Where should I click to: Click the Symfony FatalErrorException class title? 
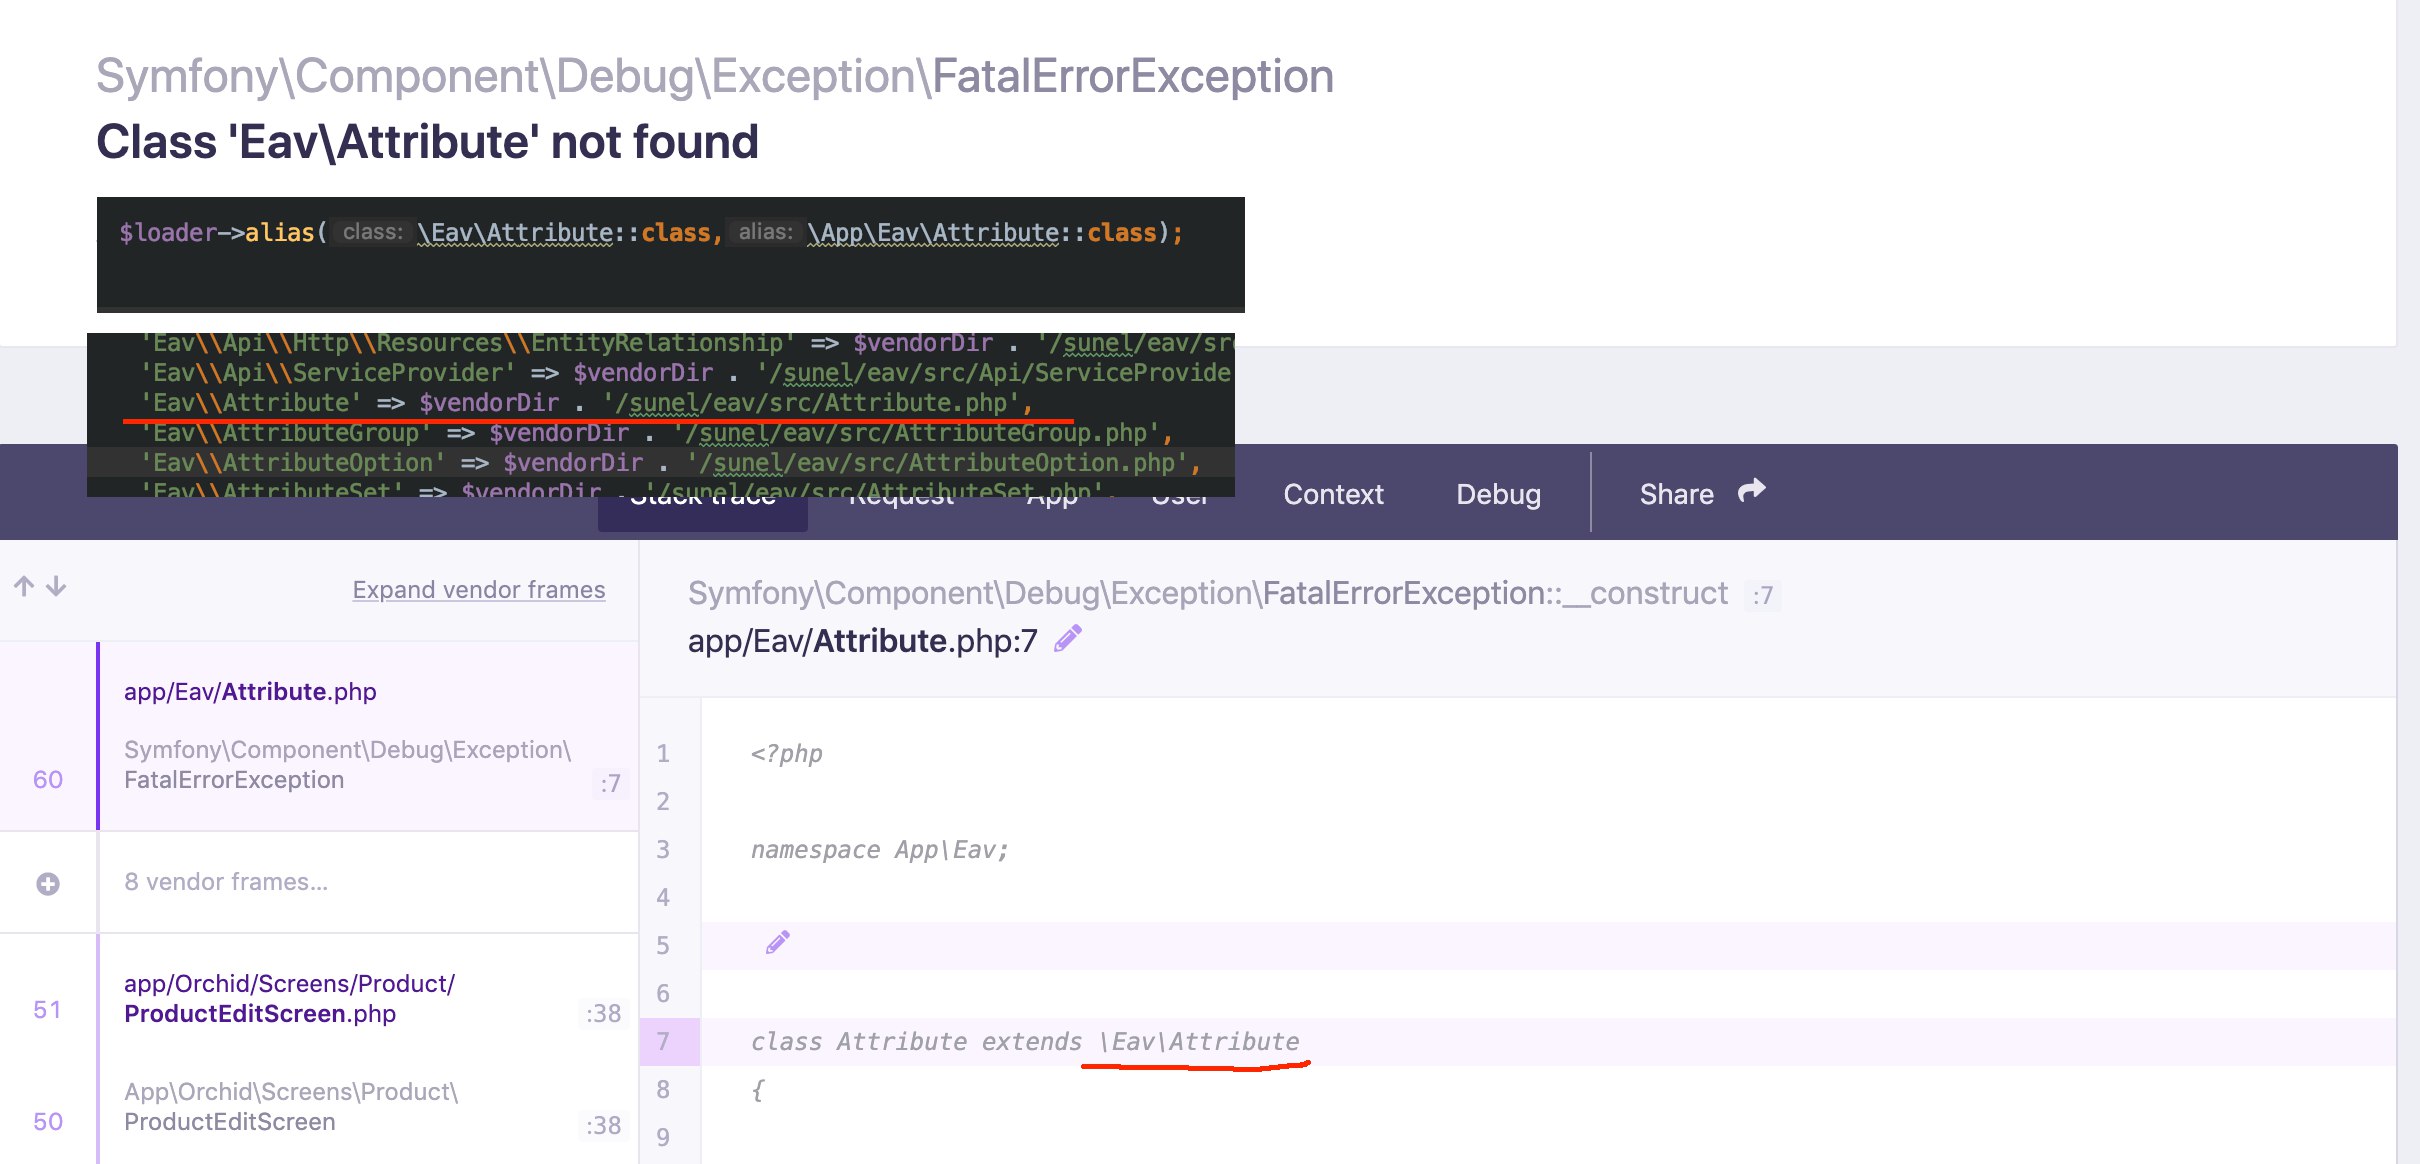[x=715, y=76]
